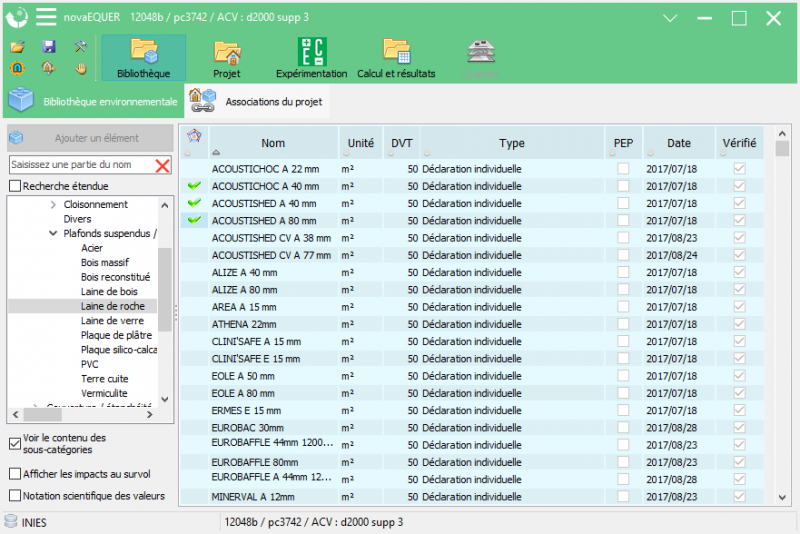Click green checkmark on ACOUSTISHED A 80 mm

194,220
